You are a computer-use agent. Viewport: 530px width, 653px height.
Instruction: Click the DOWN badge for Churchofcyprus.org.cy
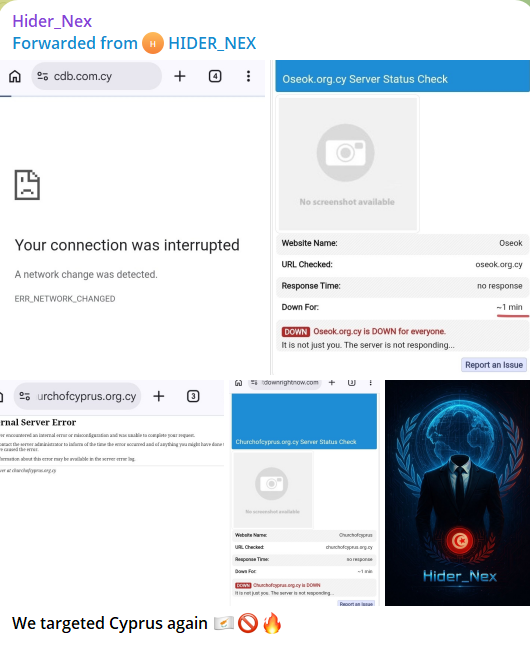coord(243,585)
